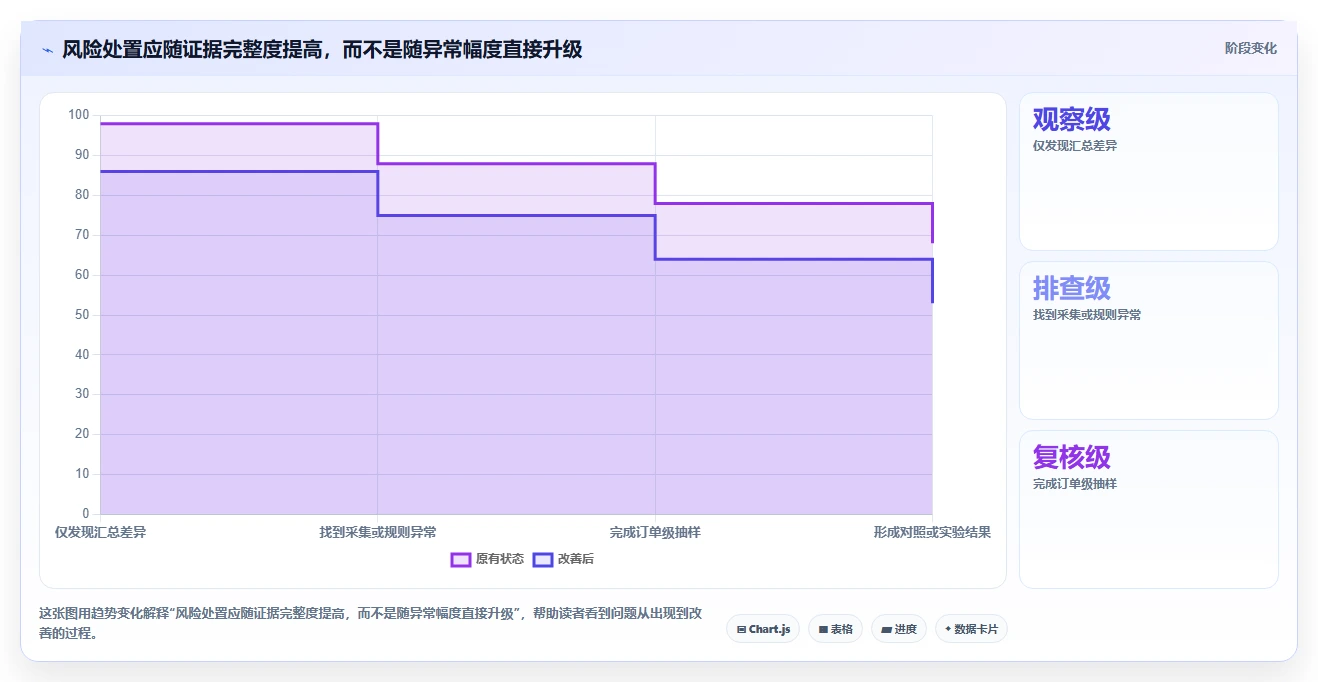Select the Chart.js tag chip
Viewport: 1318px width, 682px height.
[763, 629]
